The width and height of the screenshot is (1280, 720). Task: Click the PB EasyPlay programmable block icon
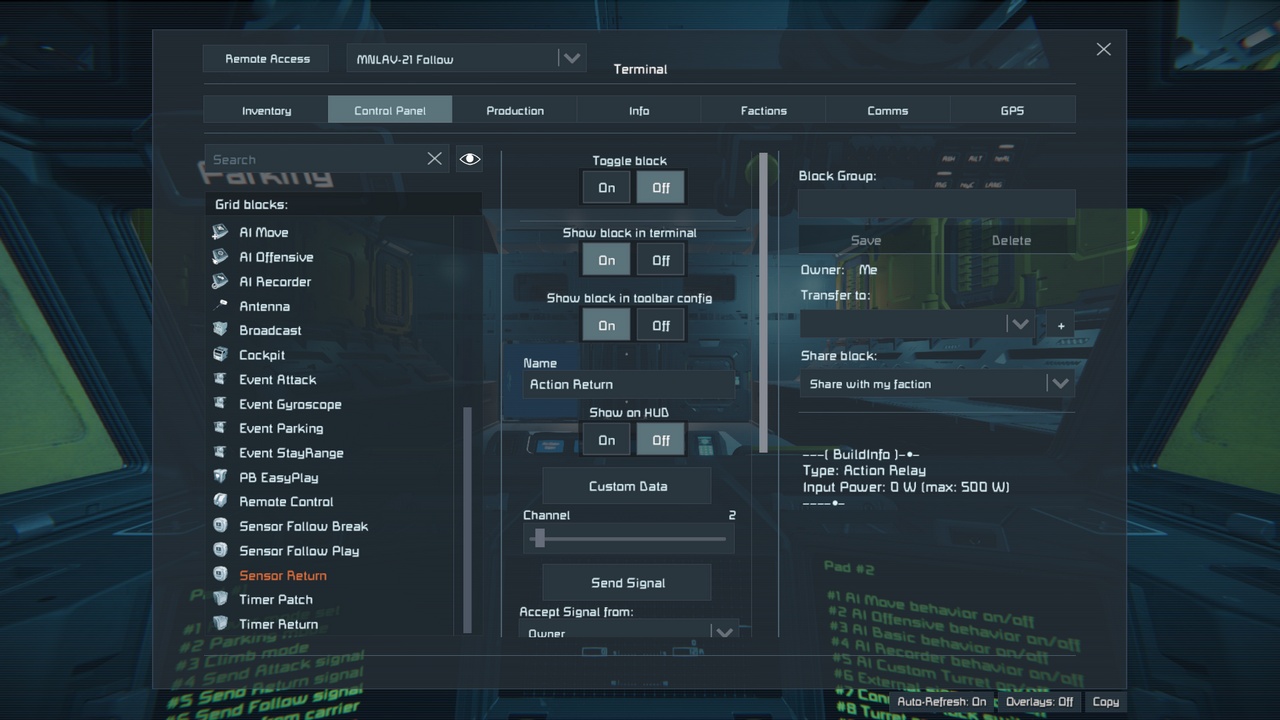click(220, 477)
